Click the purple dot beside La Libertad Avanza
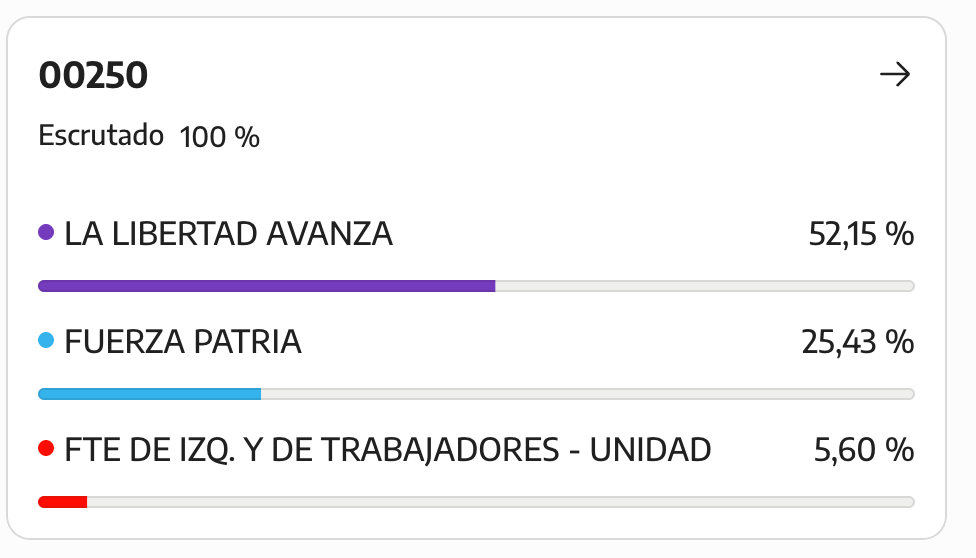 [x=46, y=232]
